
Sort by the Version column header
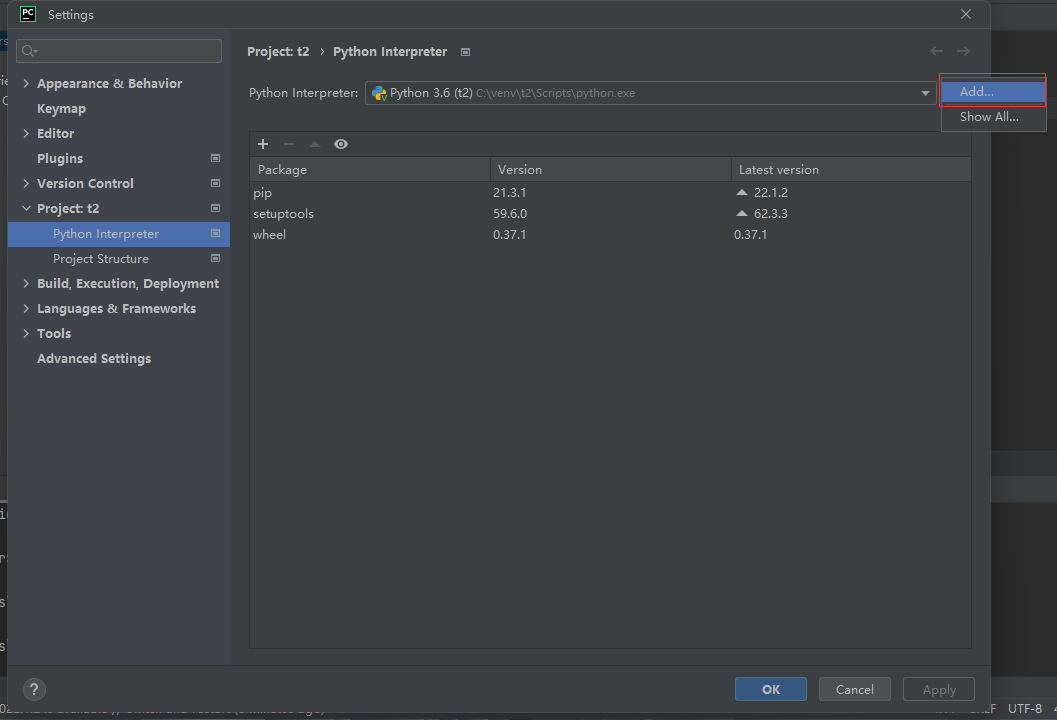pyautogui.click(x=611, y=170)
